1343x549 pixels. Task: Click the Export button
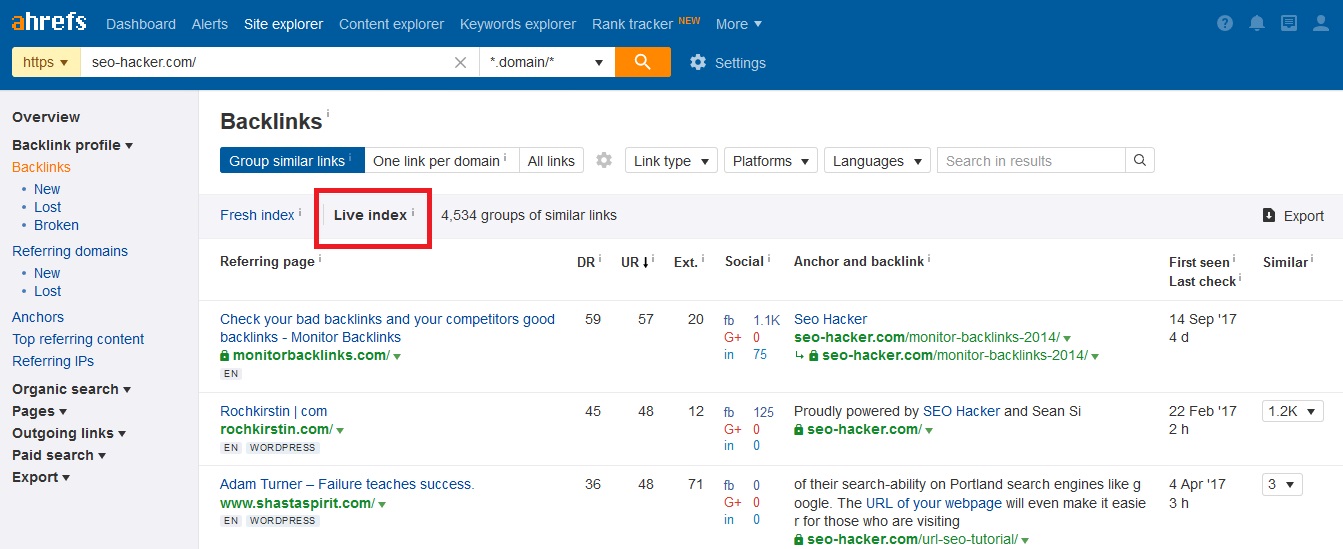pyautogui.click(x=1293, y=216)
